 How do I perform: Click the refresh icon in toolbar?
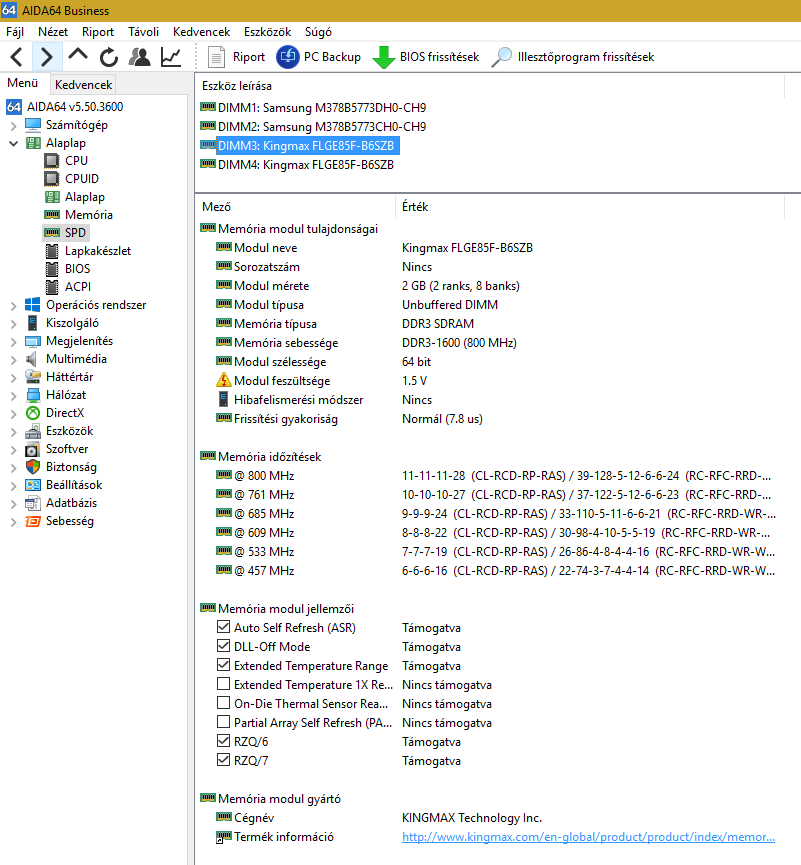[x=109, y=57]
